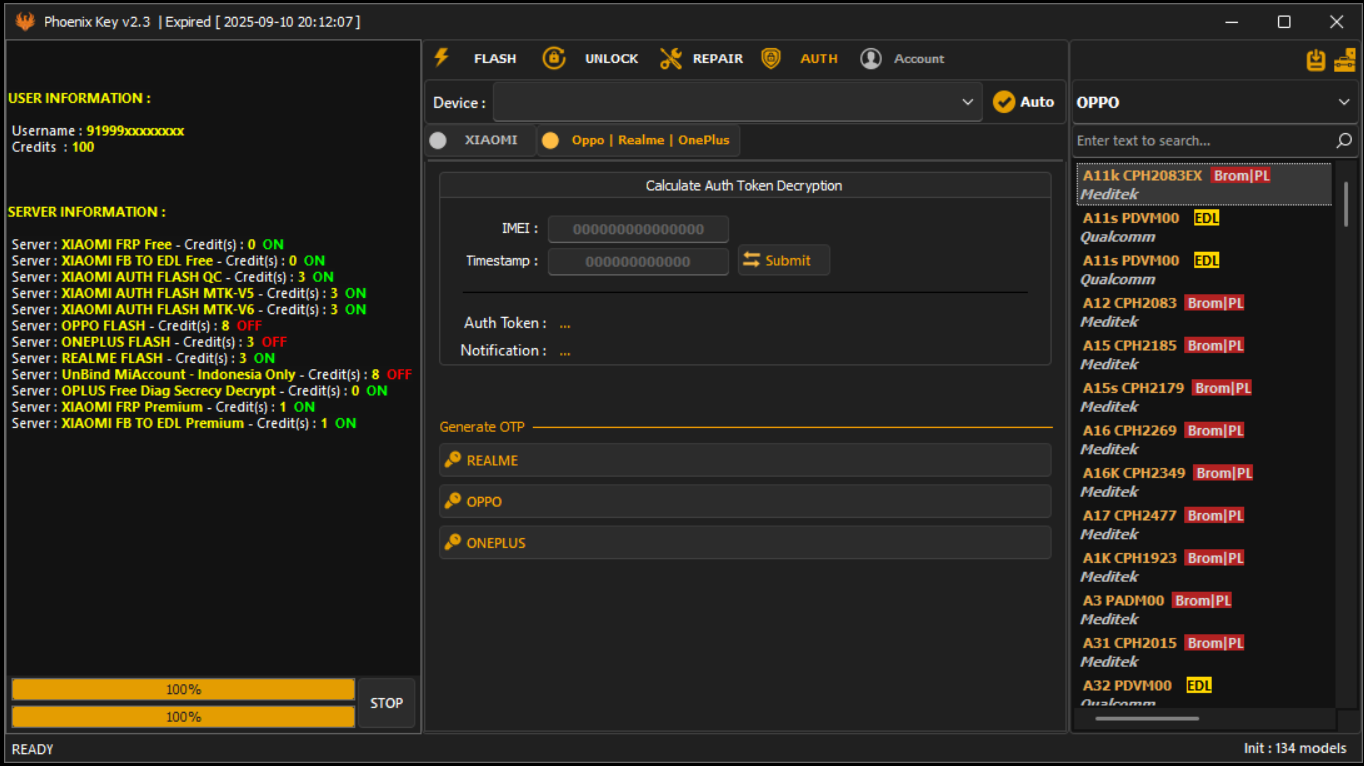Click the orange icon right of the download icon
1364x766 pixels.
pos(1345,61)
